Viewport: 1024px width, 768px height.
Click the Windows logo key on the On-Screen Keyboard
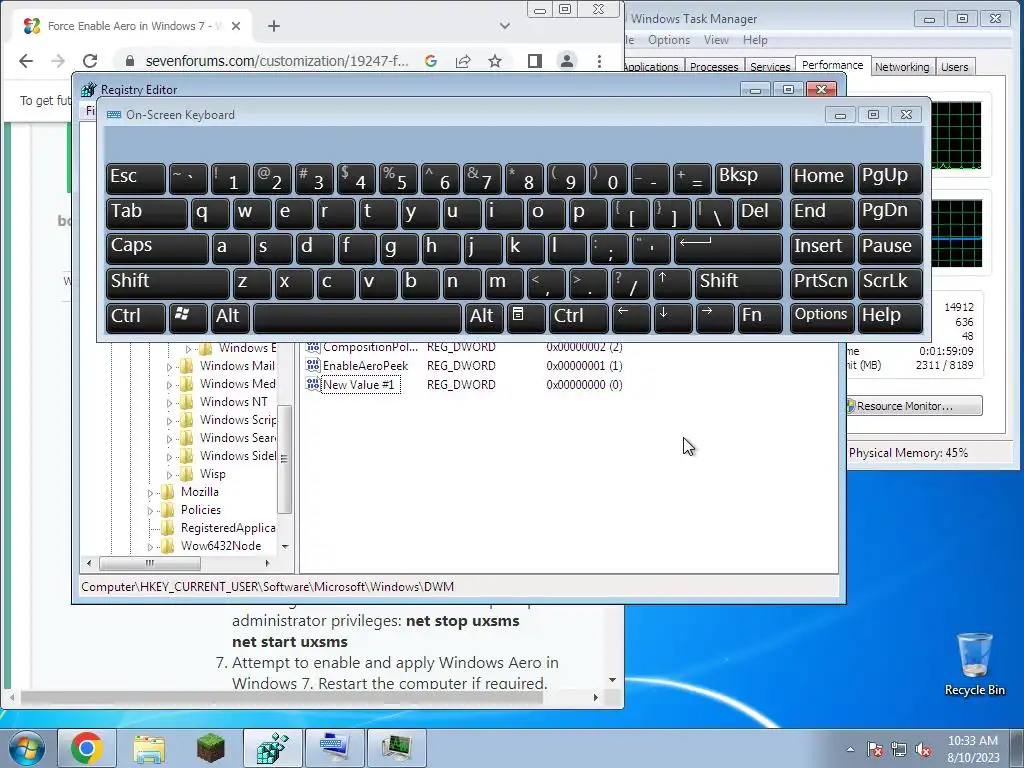click(x=188, y=317)
